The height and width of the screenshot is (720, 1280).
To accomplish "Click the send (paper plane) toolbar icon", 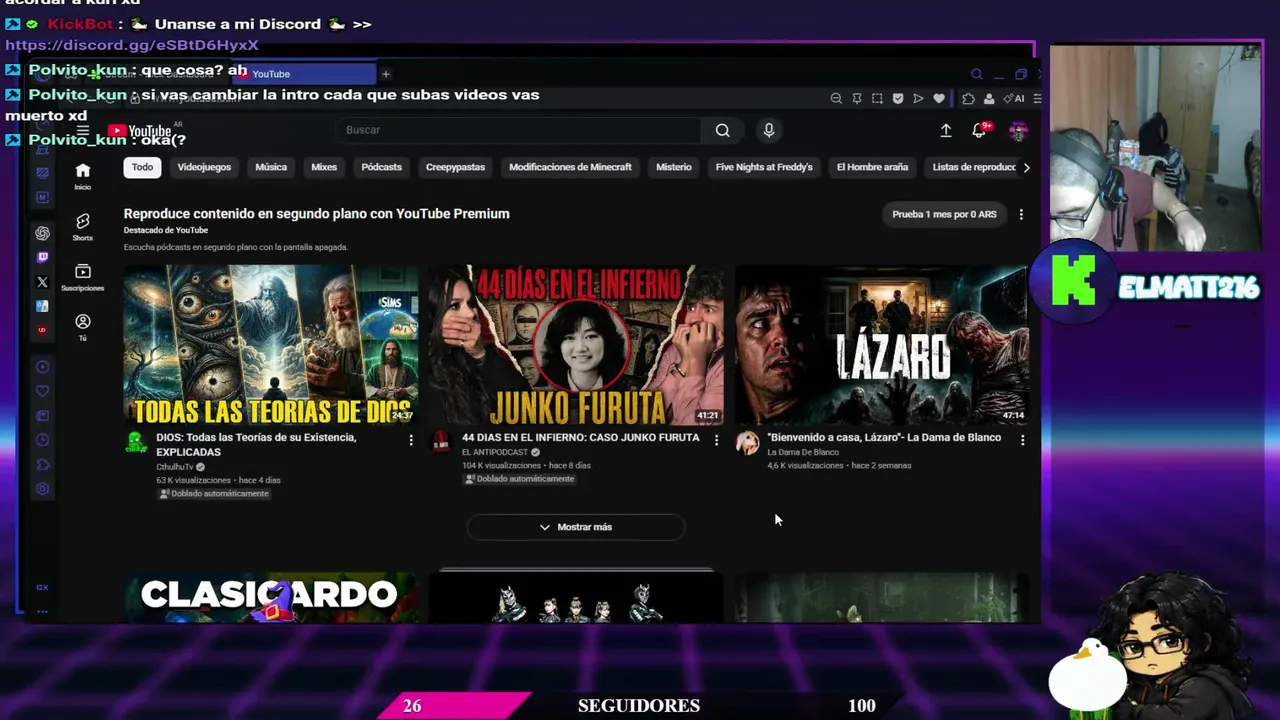I will [918, 99].
